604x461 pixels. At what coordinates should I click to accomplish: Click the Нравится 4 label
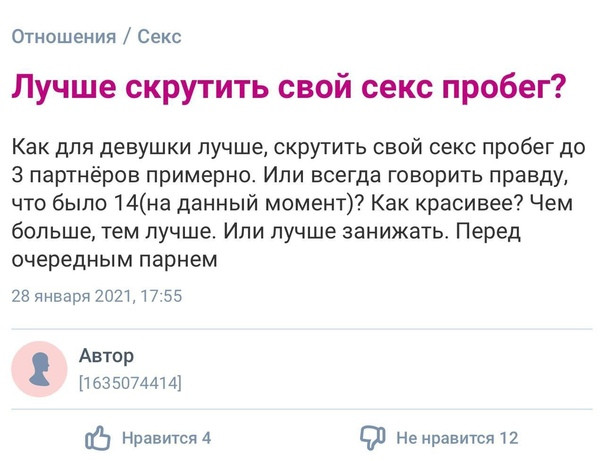point(166,438)
